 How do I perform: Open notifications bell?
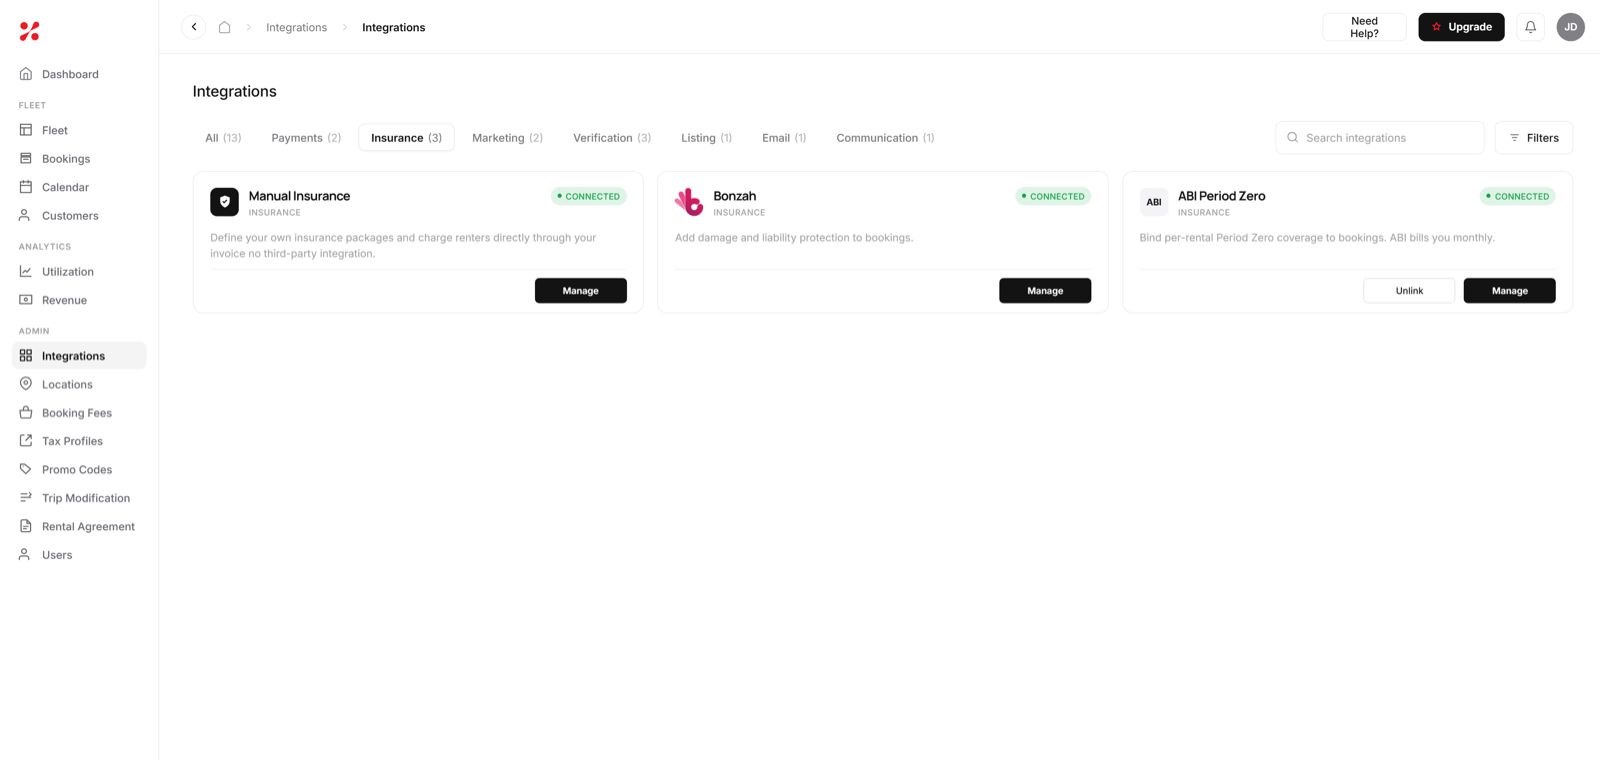[x=1530, y=27]
